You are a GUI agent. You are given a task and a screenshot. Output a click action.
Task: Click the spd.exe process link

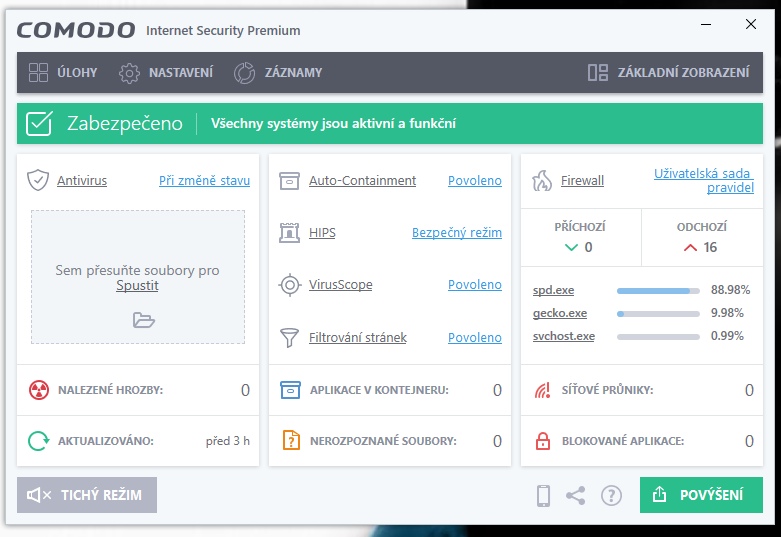coord(553,290)
